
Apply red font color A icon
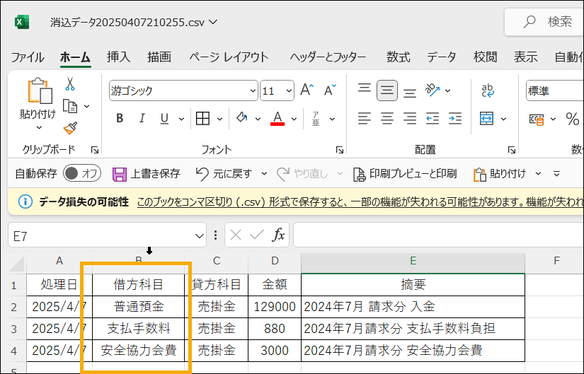coord(277,118)
